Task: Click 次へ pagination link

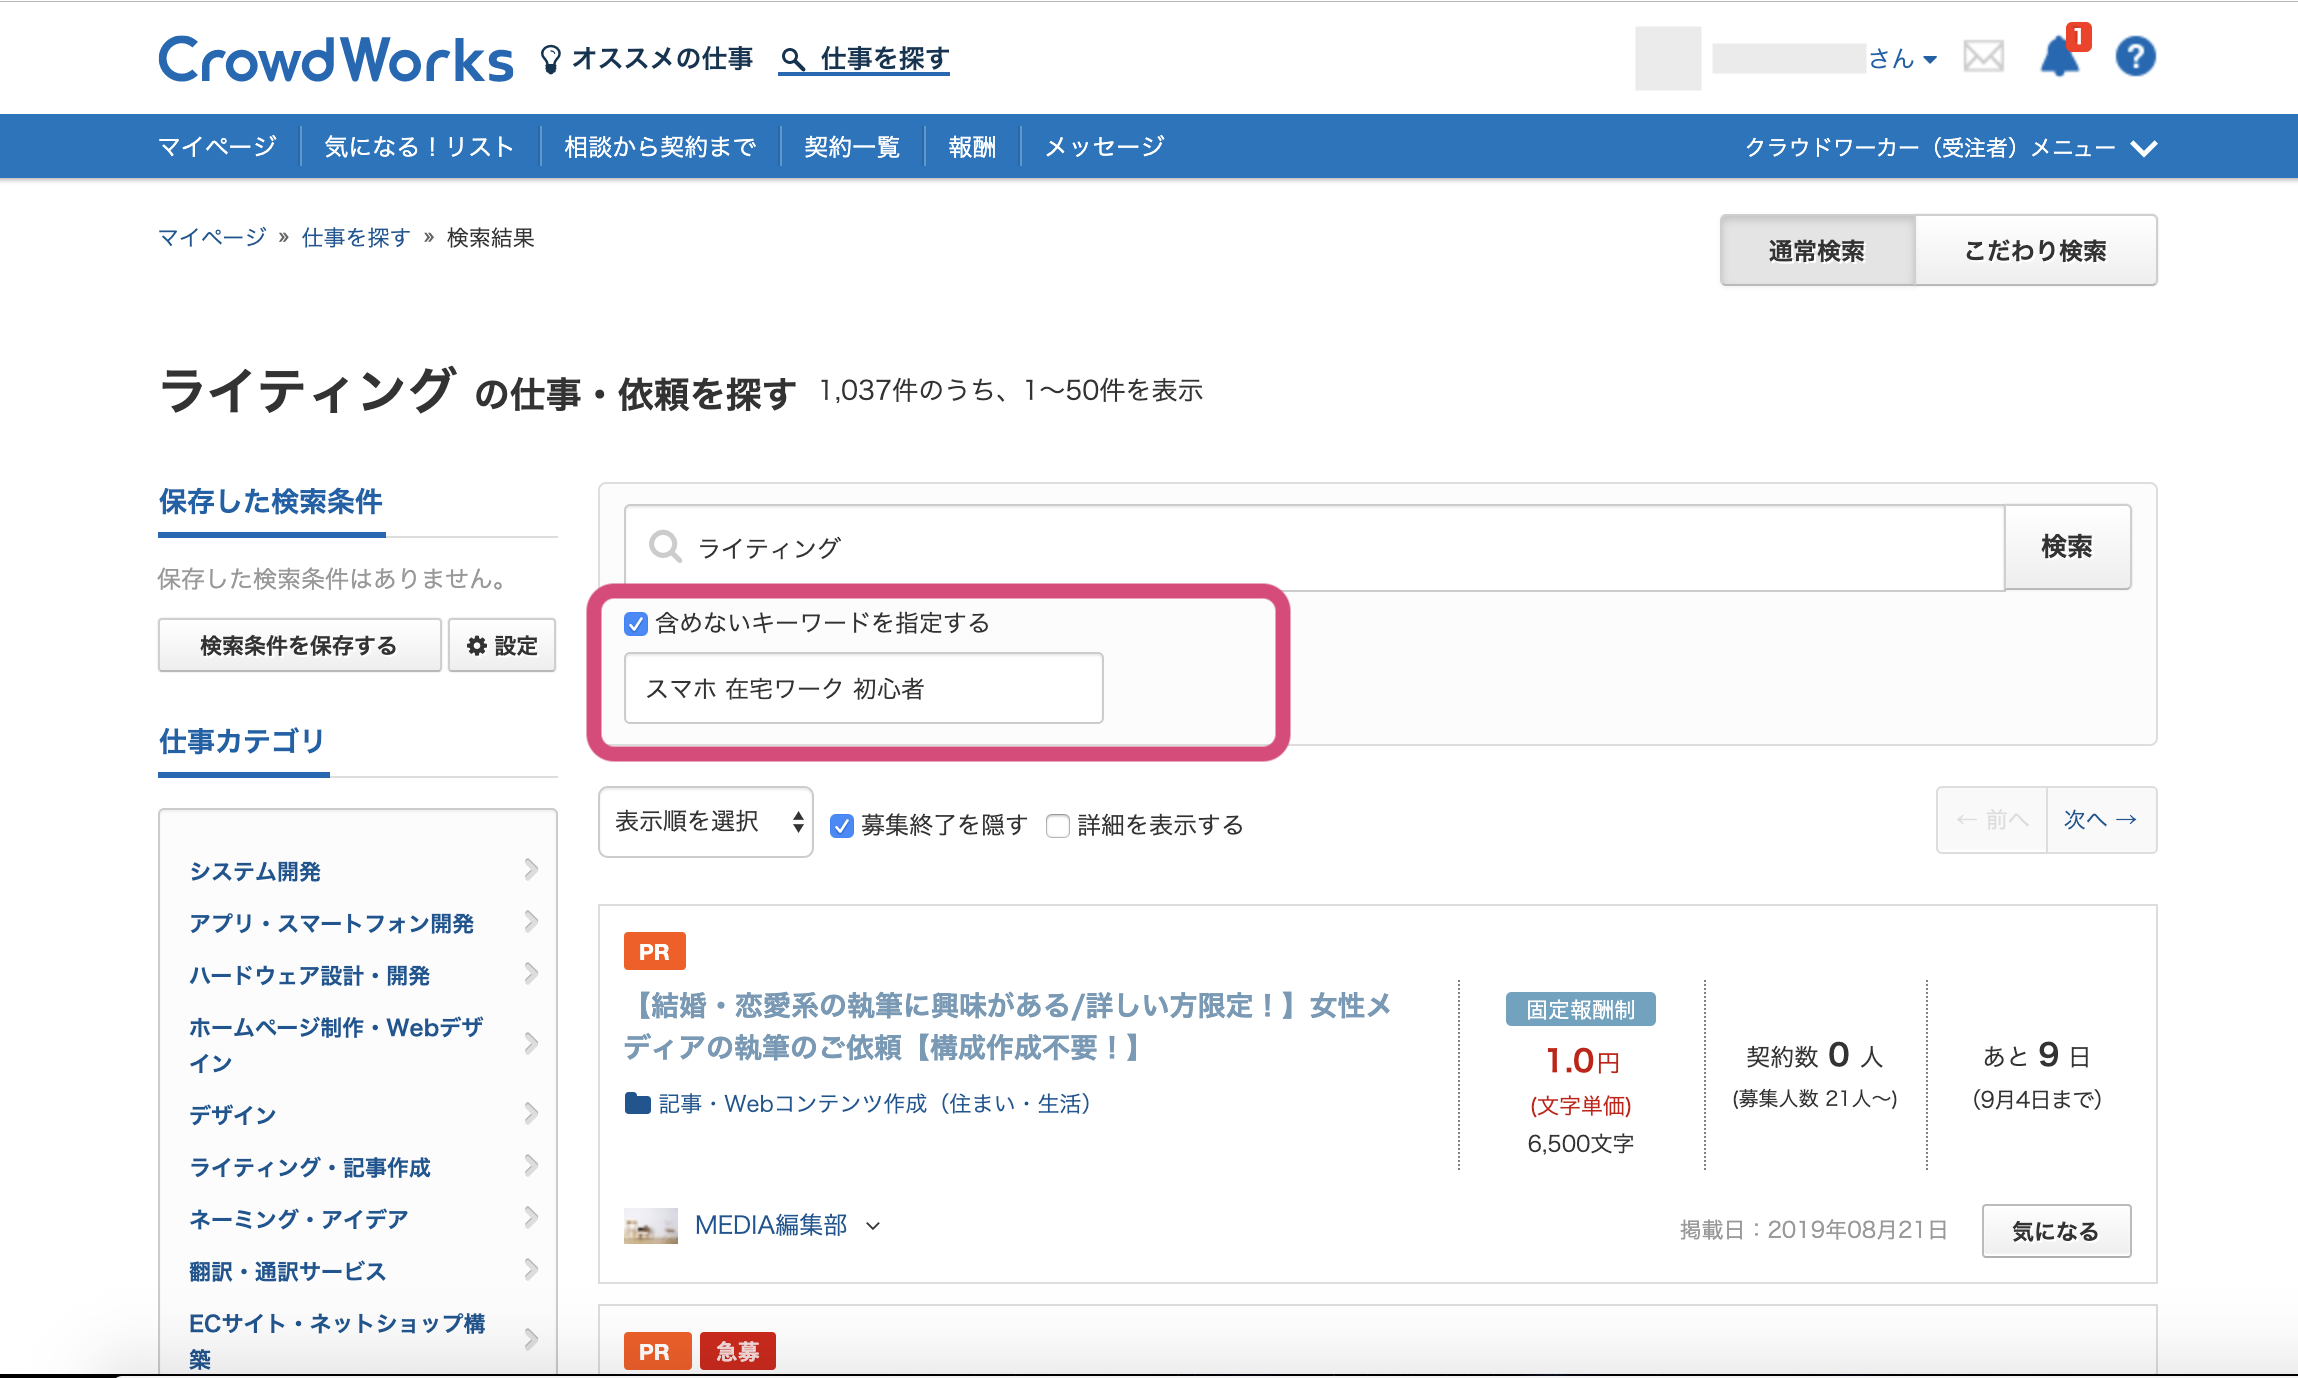Action: tap(2100, 820)
